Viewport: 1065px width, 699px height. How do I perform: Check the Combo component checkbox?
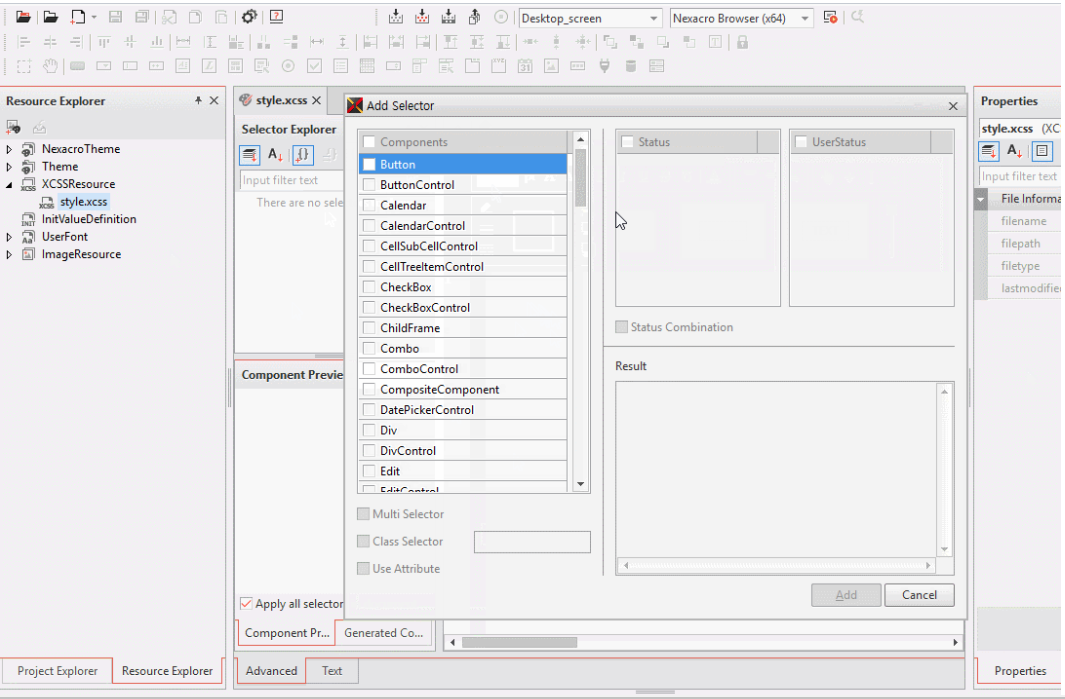(x=369, y=348)
